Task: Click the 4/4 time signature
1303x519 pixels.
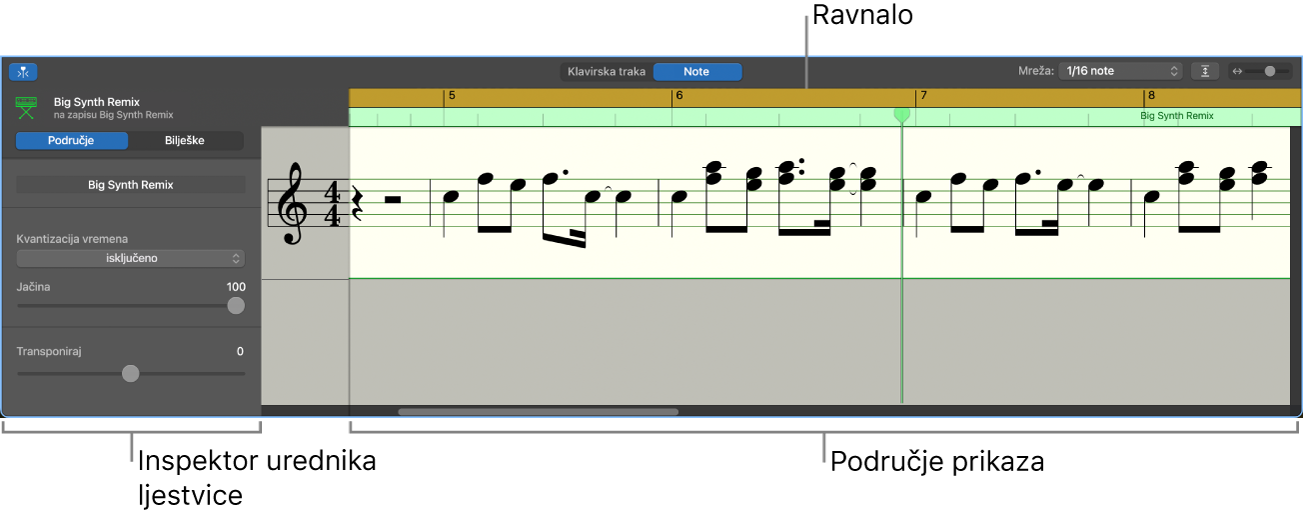Action: point(331,204)
